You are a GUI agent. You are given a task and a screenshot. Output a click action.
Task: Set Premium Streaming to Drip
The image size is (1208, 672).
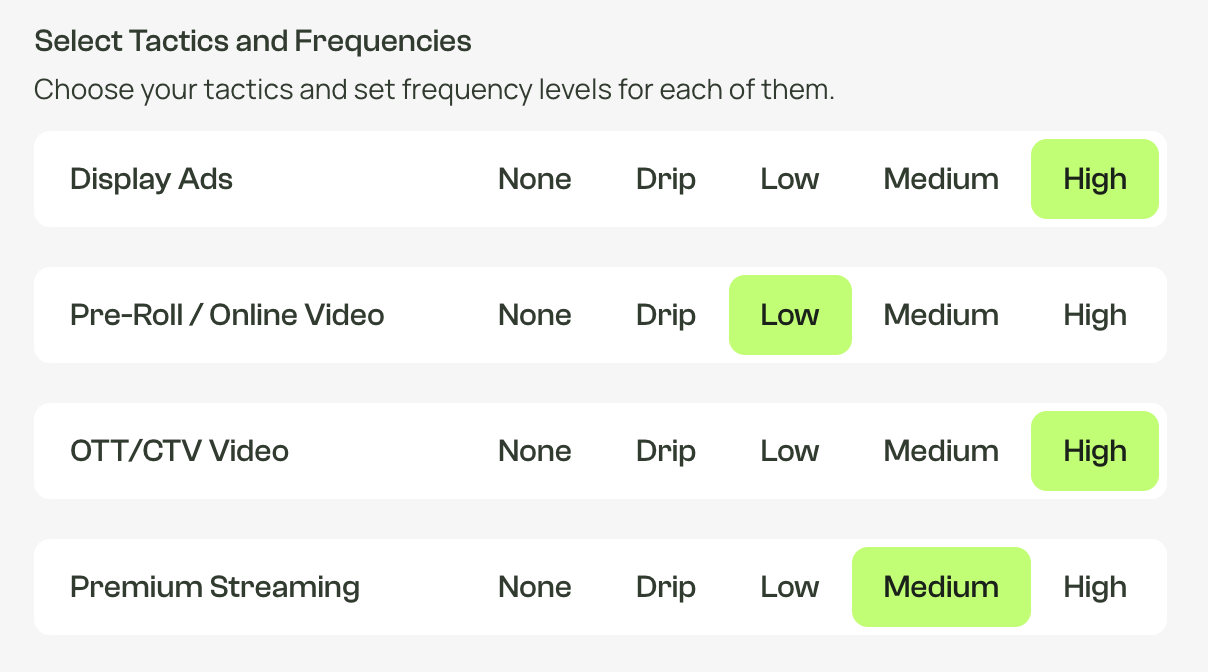tap(666, 587)
